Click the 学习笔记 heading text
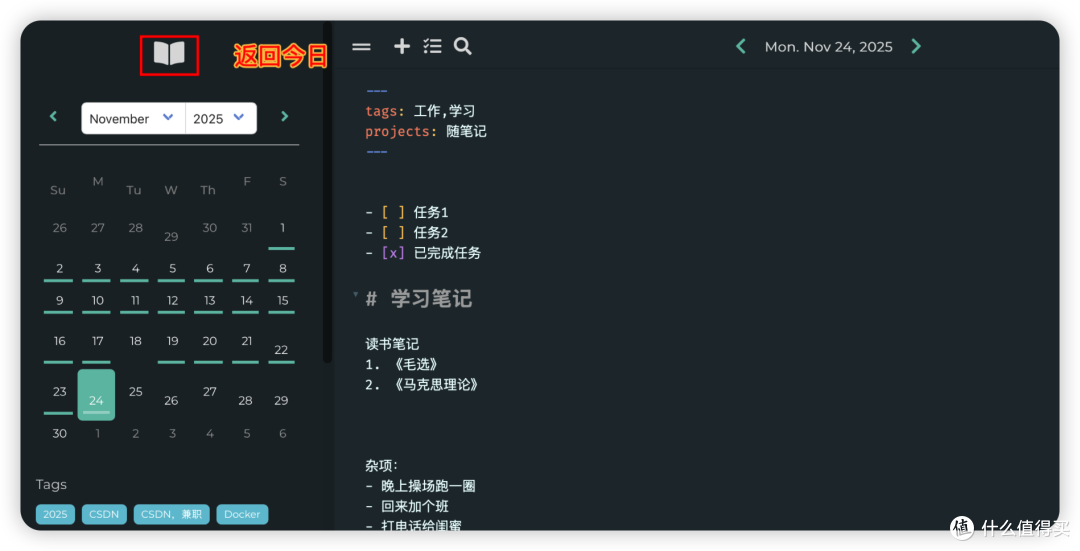 coord(431,299)
